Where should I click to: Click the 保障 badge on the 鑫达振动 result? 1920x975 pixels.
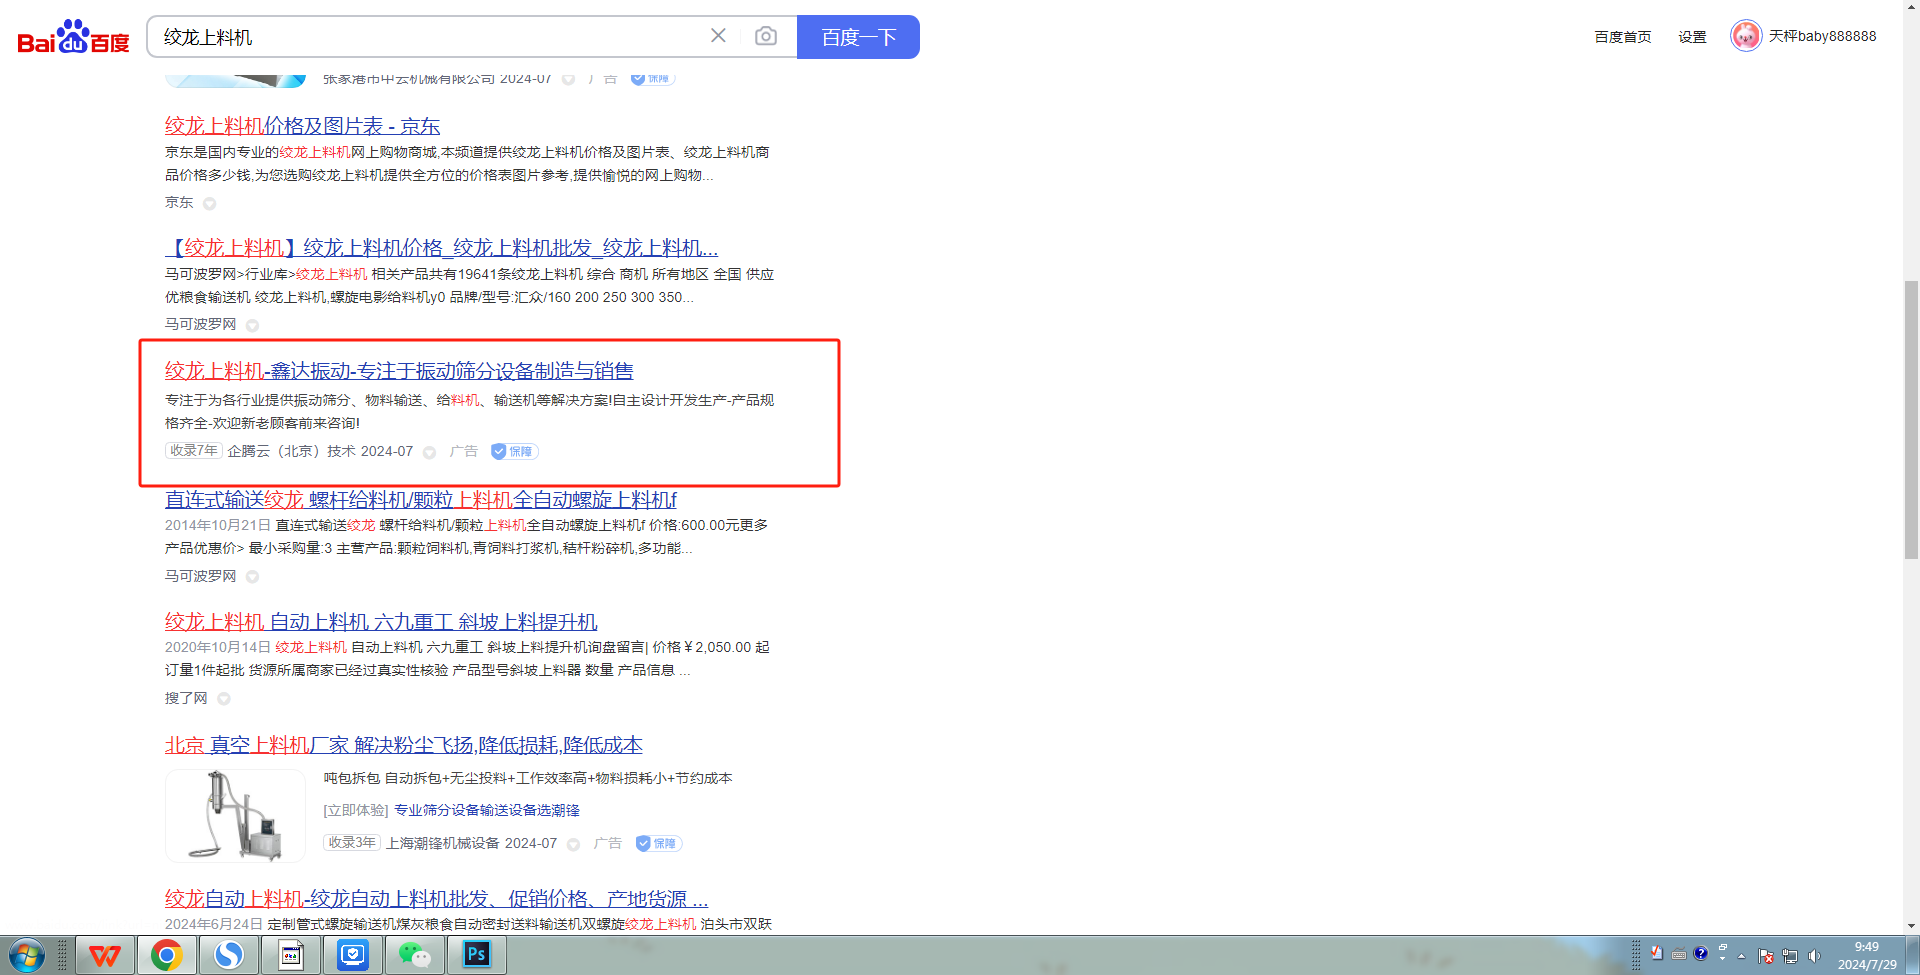coord(515,452)
